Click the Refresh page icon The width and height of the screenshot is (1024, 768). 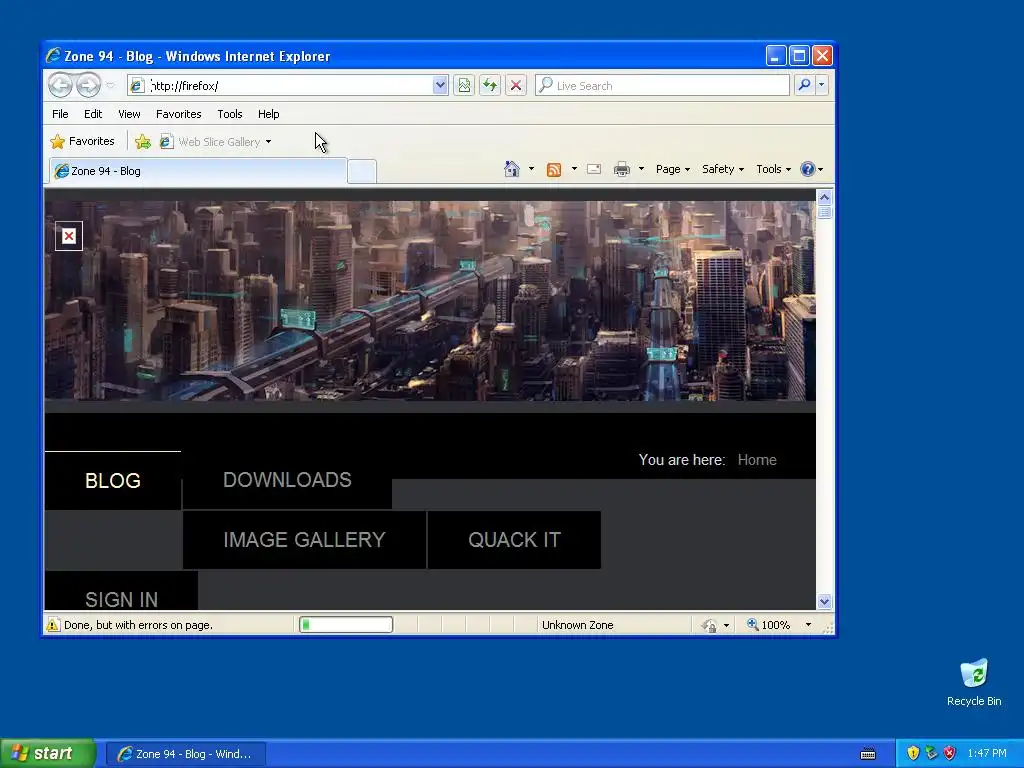[x=490, y=85]
